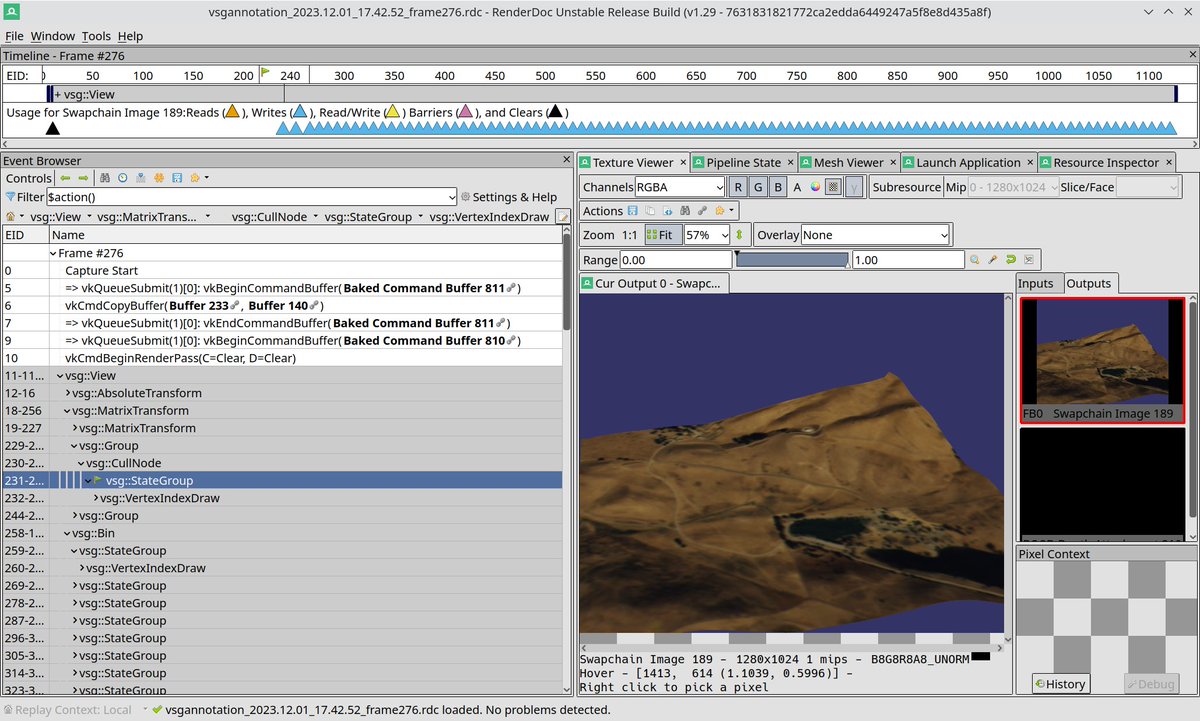Toggle the 1:1 zoom button
The height and width of the screenshot is (721, 1200).
click(629, 235)
